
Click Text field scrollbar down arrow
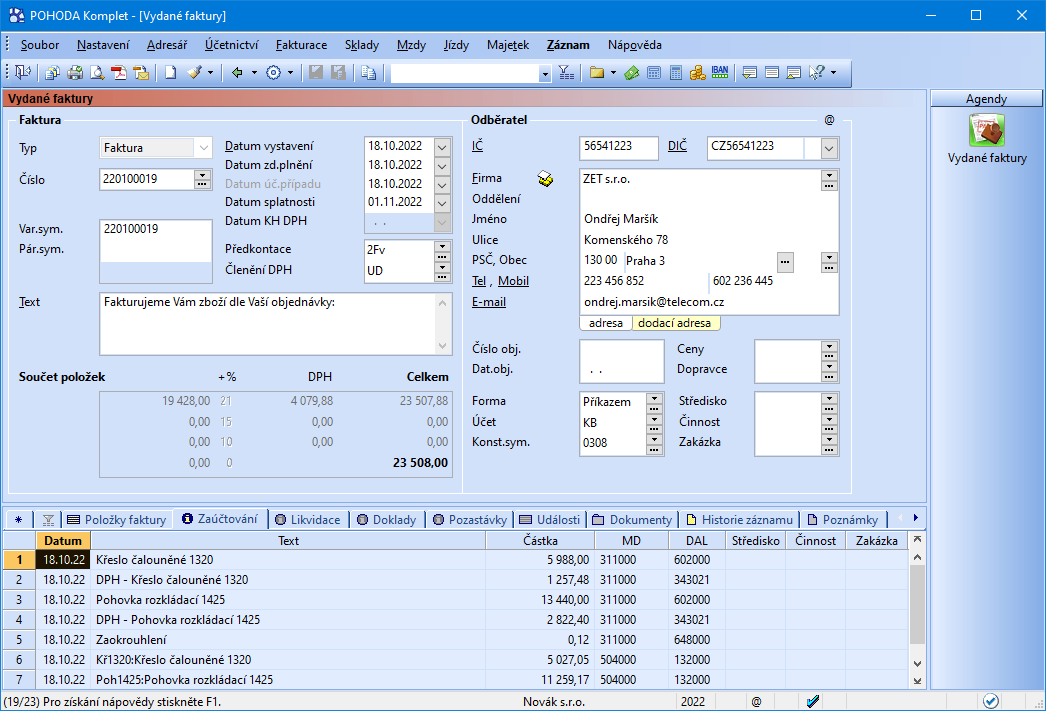tap(442, 345)
